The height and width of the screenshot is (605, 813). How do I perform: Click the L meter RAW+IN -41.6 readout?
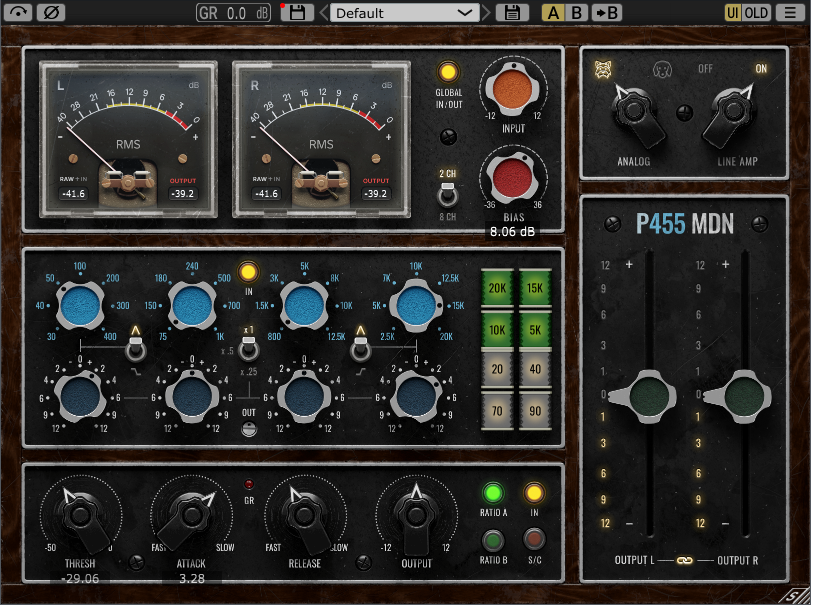[73, 194]
